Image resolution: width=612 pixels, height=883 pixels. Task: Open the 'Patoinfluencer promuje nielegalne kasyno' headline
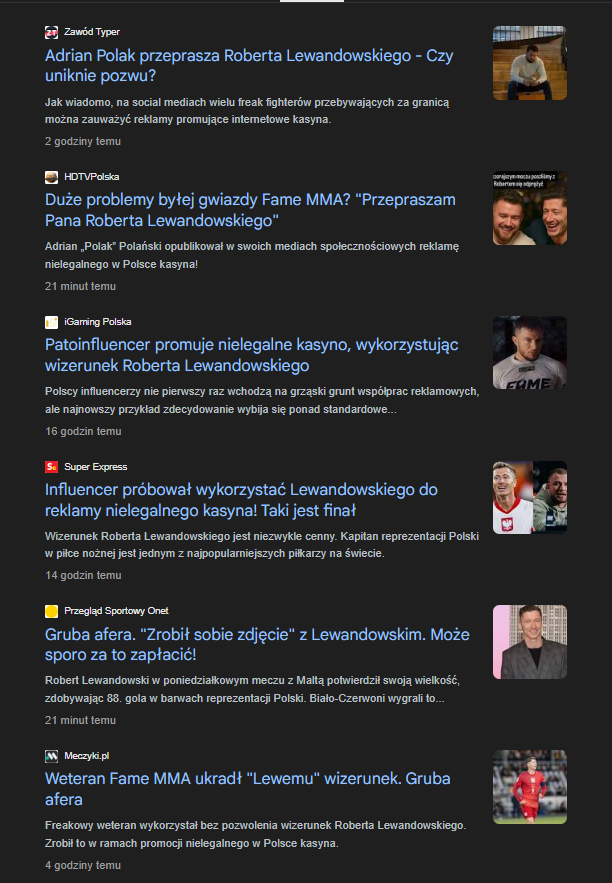coord(252,355)
